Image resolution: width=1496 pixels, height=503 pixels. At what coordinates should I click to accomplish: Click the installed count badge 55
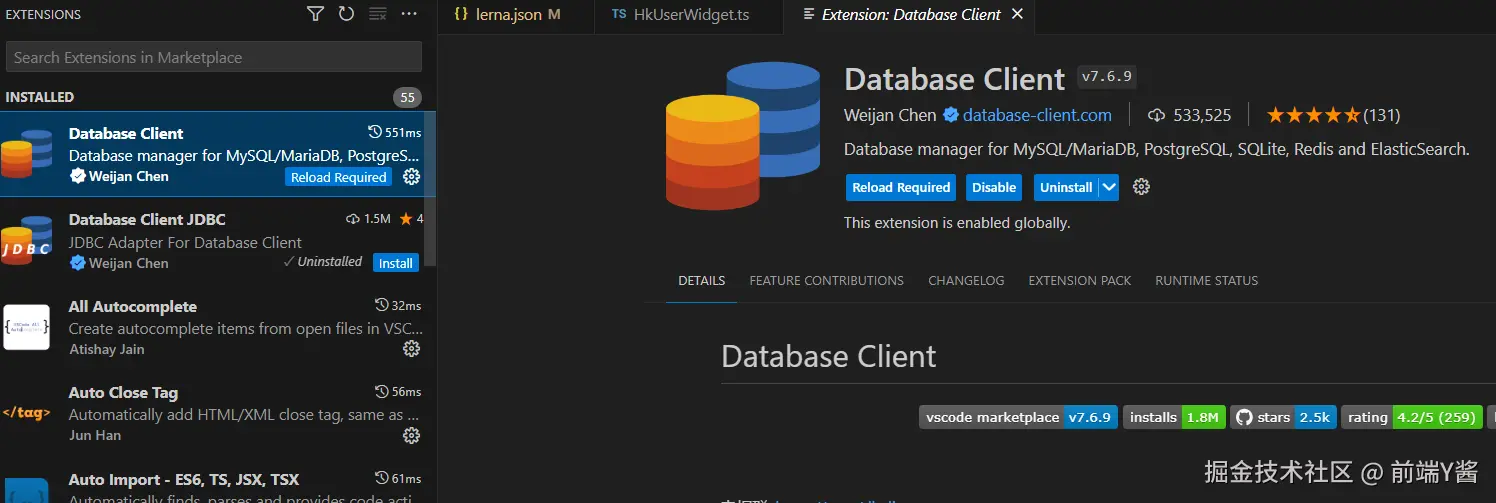pyautogui.click(x=407, y=97)
